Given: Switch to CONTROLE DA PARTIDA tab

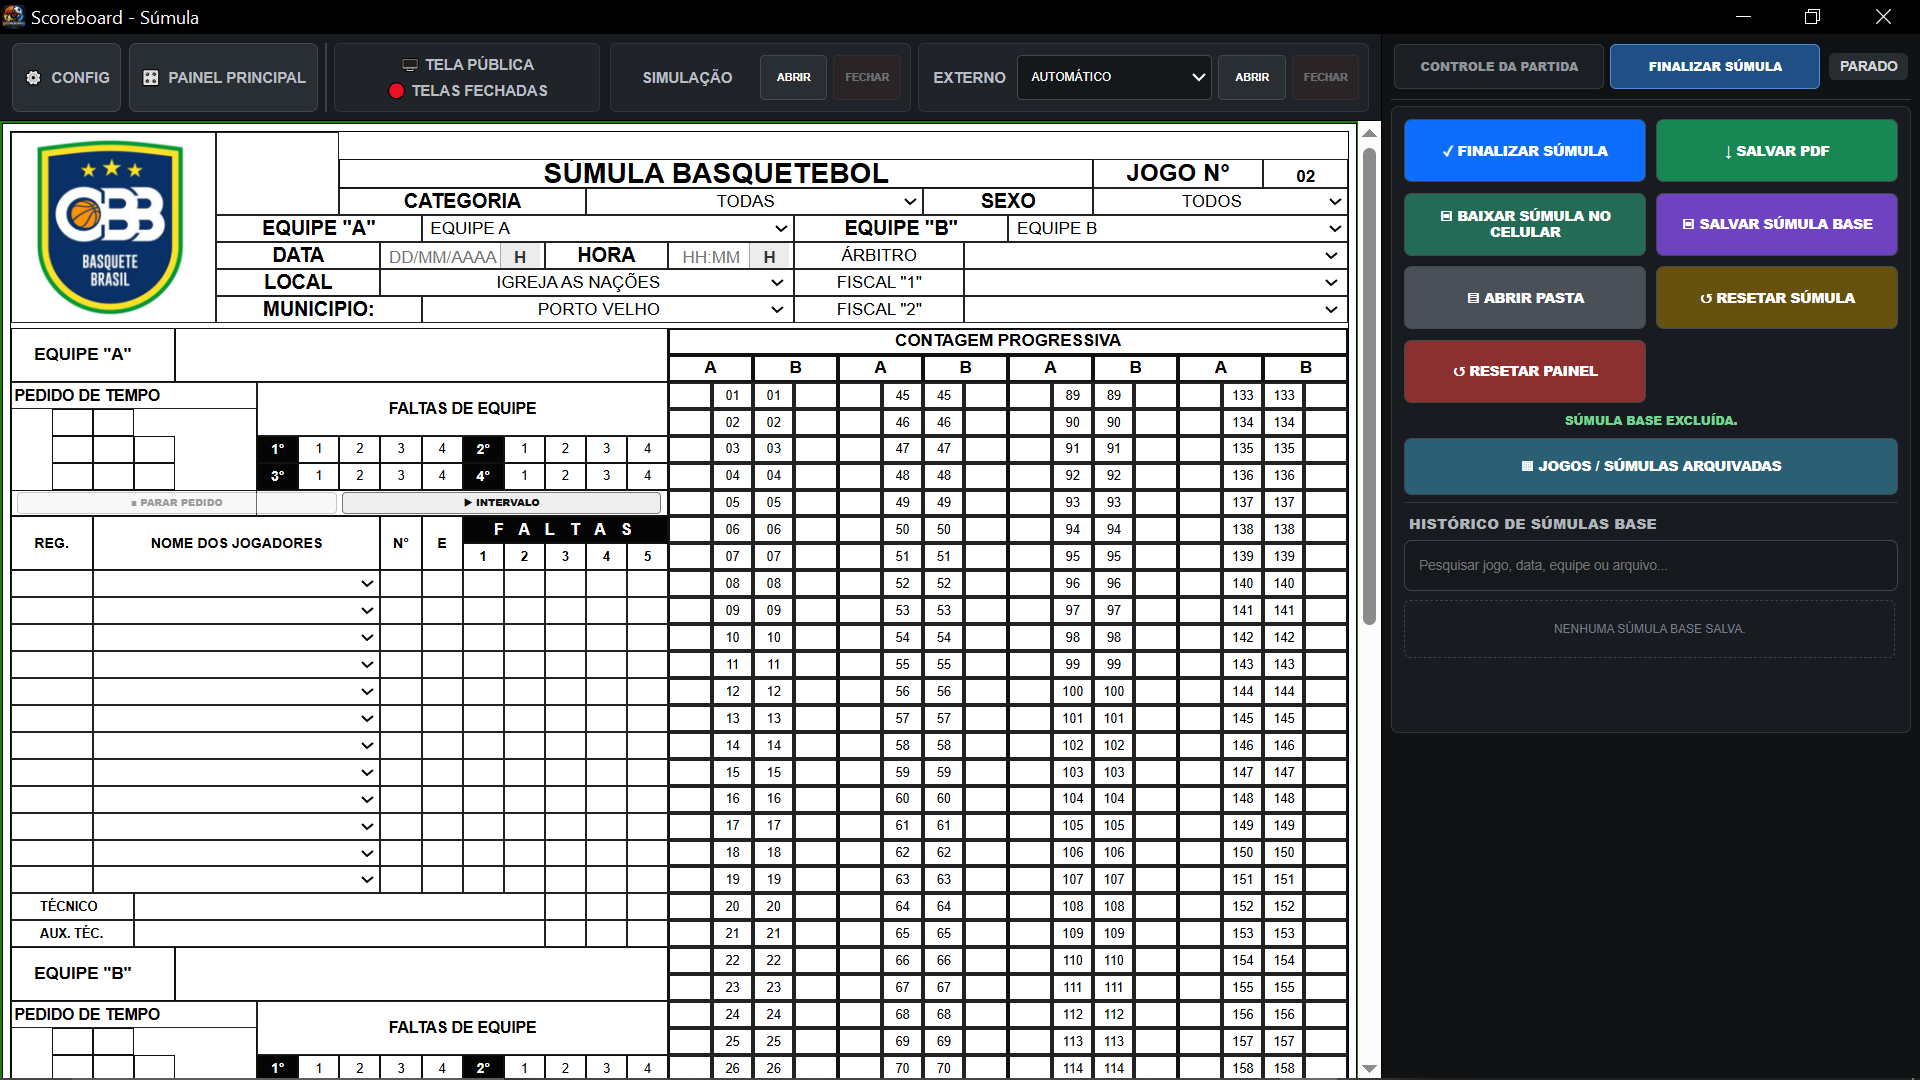Looking at the screenshot, I should [1499, 67].
